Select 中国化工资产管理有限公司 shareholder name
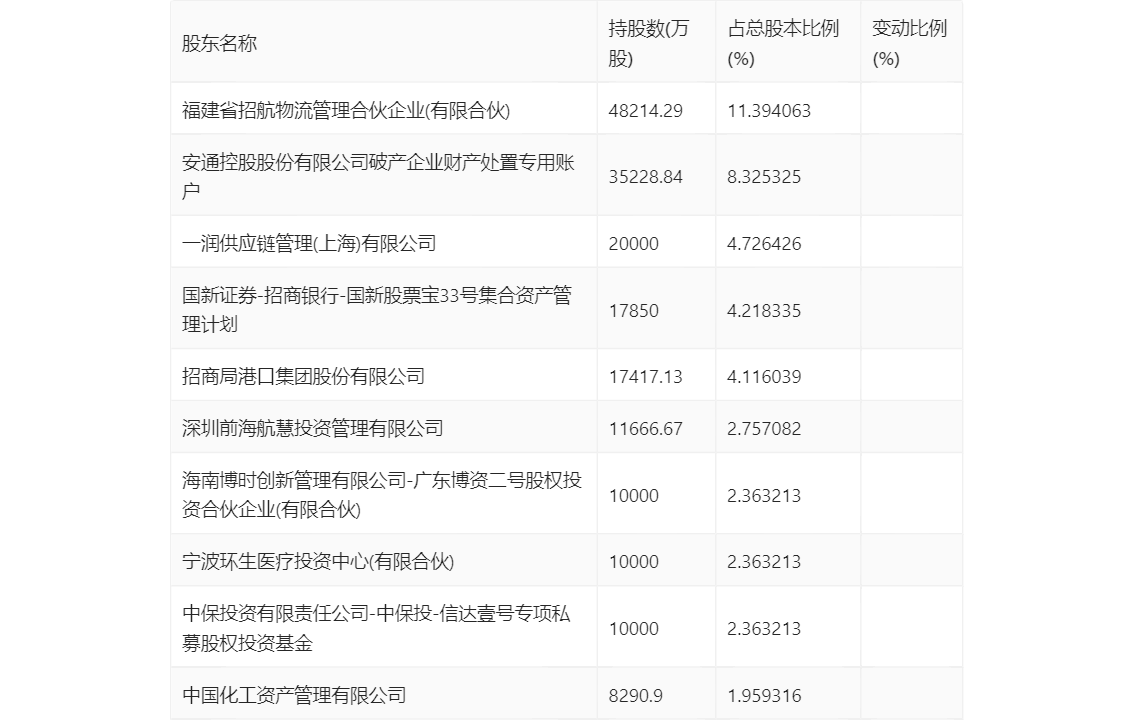The width and height of the screenshot is (1134, 720). click(x=294, y=695)
